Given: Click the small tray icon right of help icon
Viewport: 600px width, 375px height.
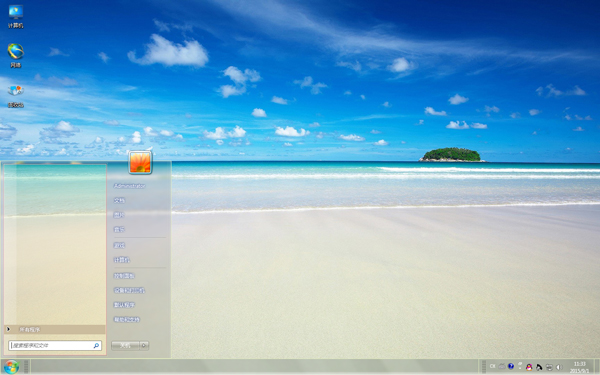Looking at the screenshot, I should [x=520, y=365].
